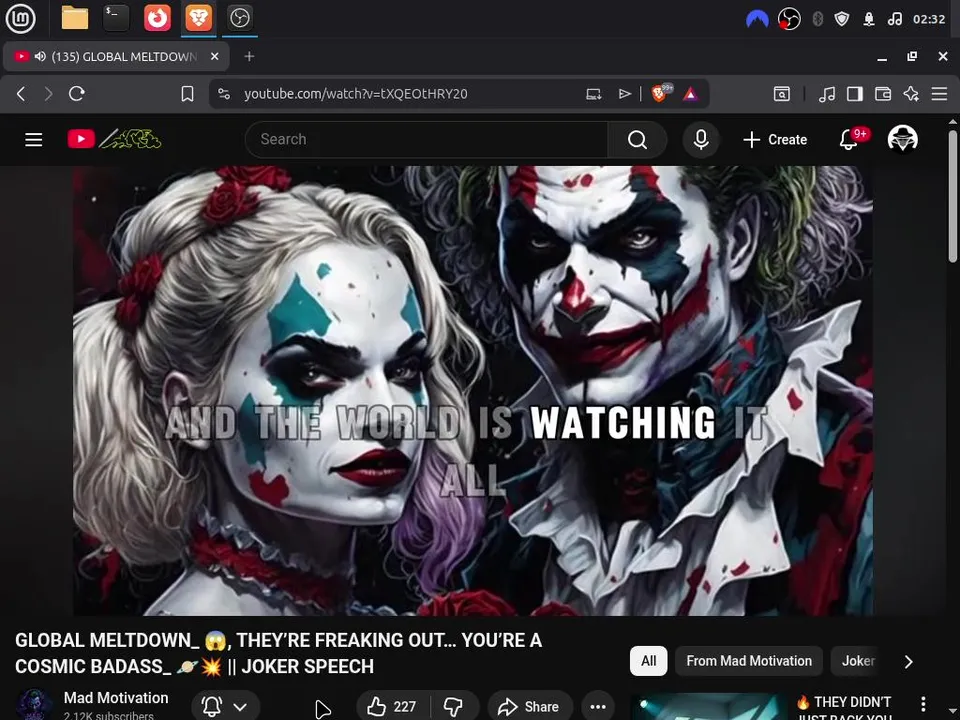Select the All filter chip
960x720 pixels.
coord(648,661)
